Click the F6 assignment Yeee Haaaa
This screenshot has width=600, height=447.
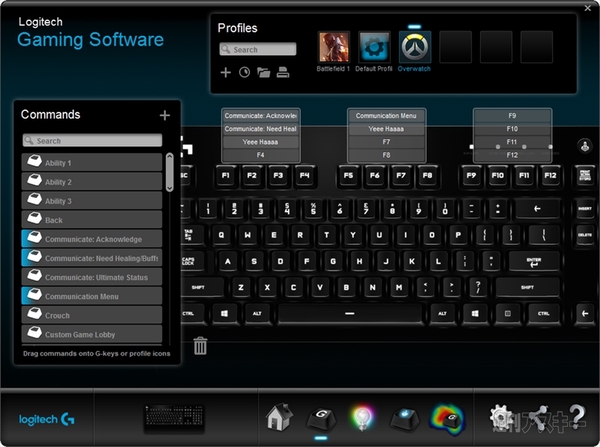pyautogui.click(x=386, y=129)
